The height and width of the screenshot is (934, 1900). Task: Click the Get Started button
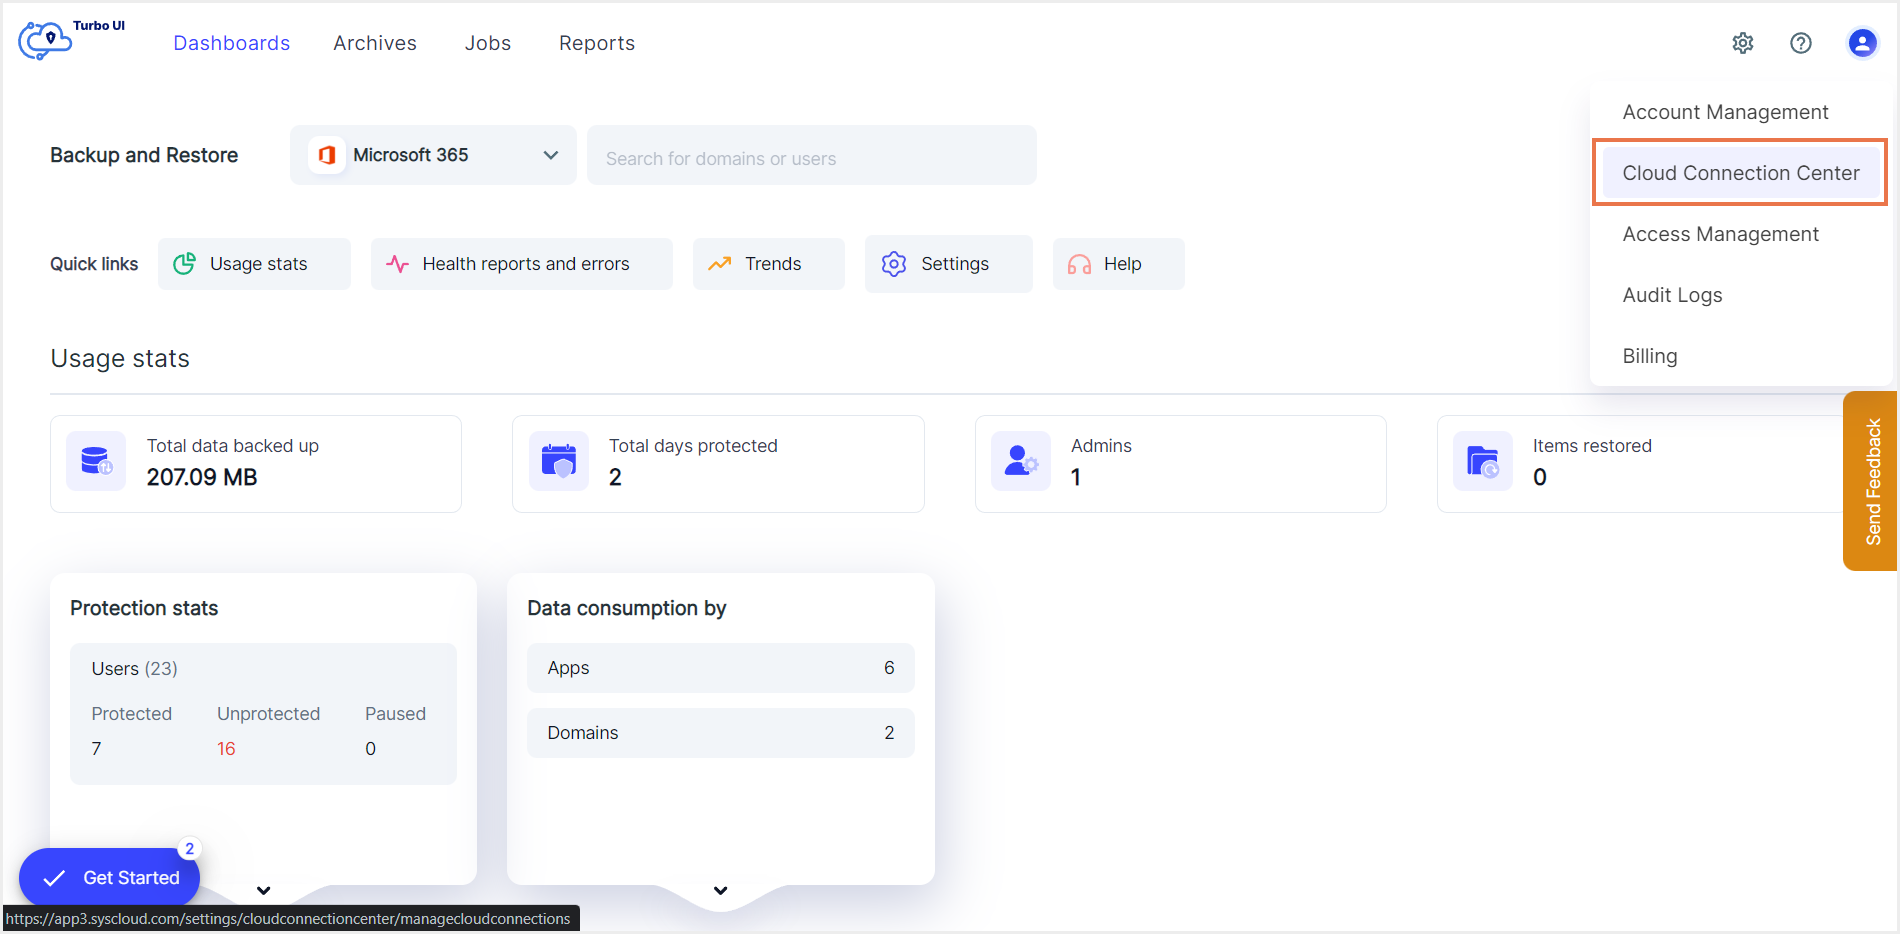[110, 877]
